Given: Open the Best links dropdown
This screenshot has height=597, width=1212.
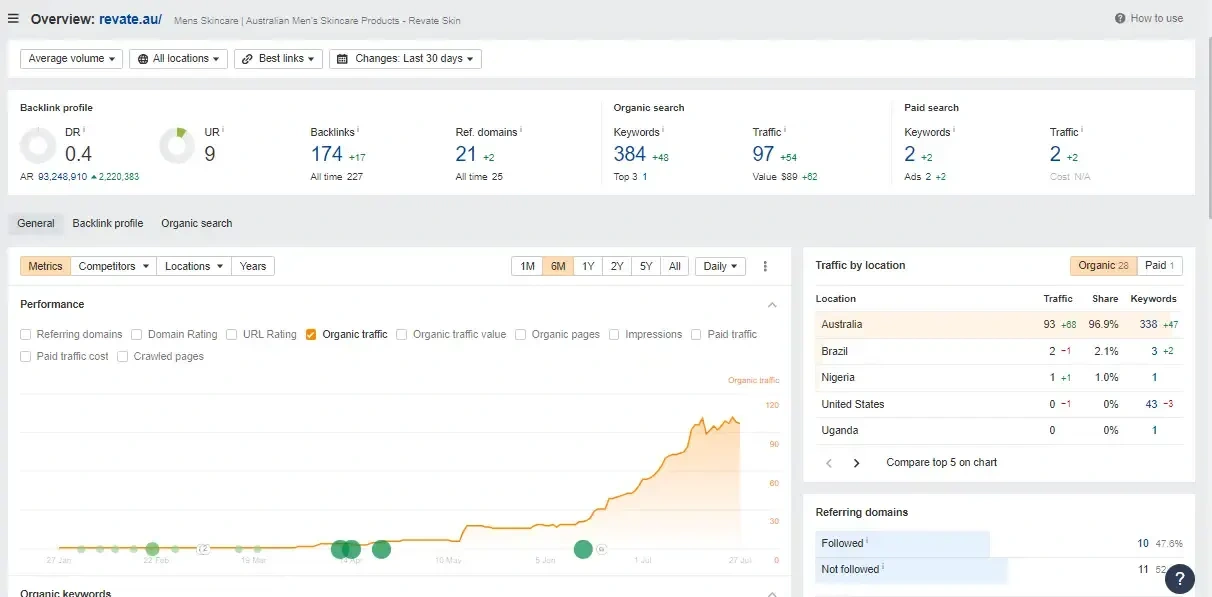Looking at the screenshot, I should 279,59.
